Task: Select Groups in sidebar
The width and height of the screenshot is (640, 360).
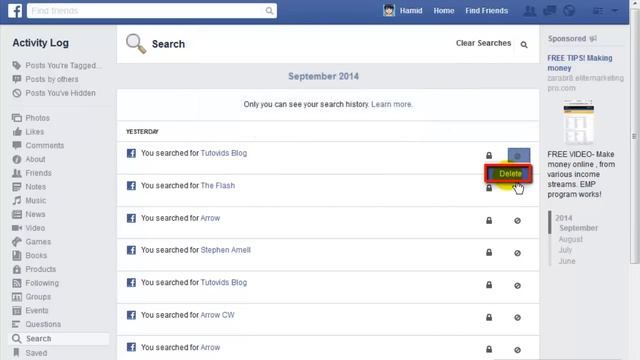Action: [x=31, y=297]
